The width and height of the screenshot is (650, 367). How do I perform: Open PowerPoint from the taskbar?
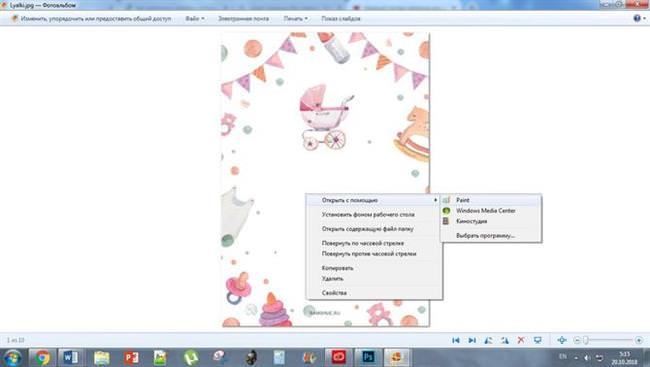(131, 357)
